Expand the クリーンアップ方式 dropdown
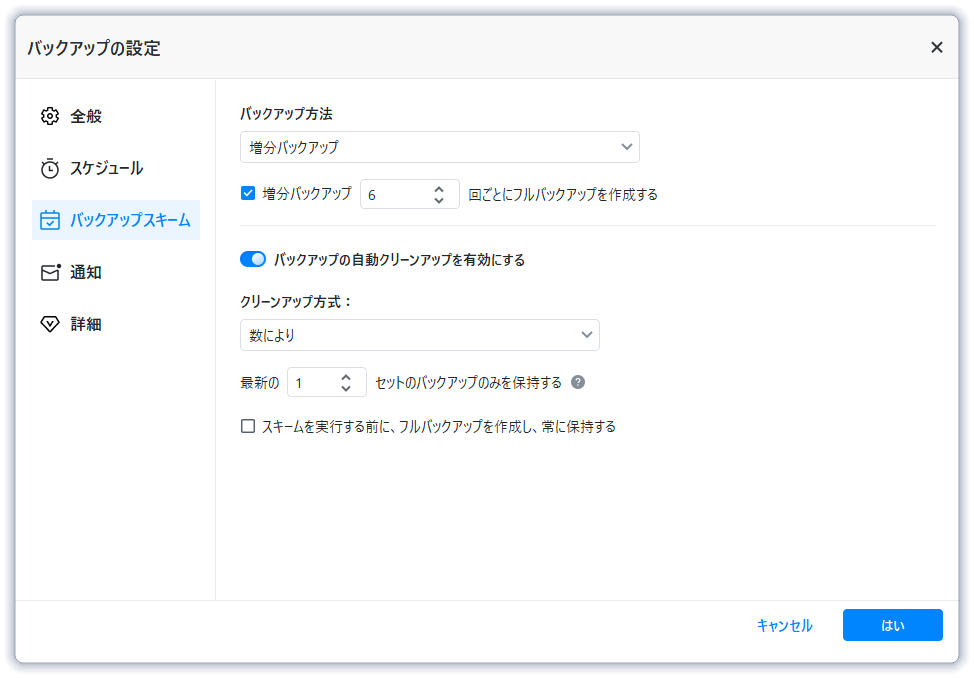Image resolution: width=974 pixels, height=678 pixels. (x=419, y=335)
